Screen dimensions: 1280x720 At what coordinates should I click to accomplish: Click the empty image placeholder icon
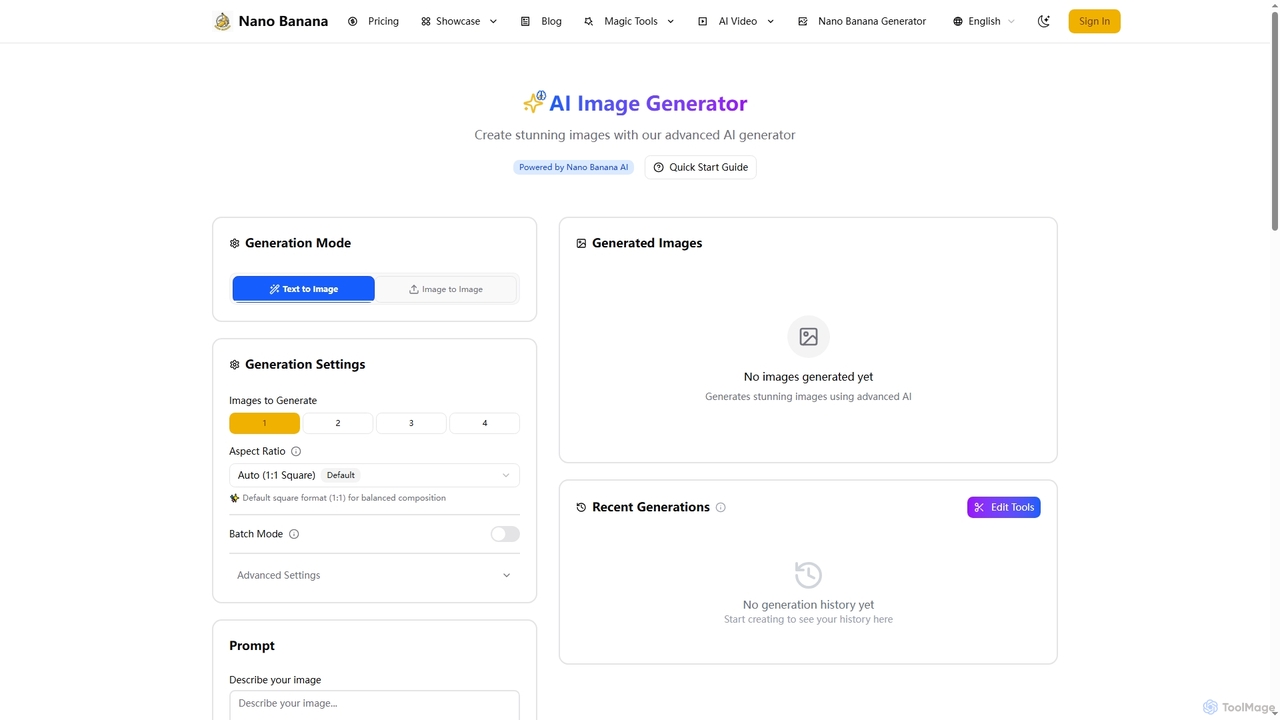(x=808, y=337)
